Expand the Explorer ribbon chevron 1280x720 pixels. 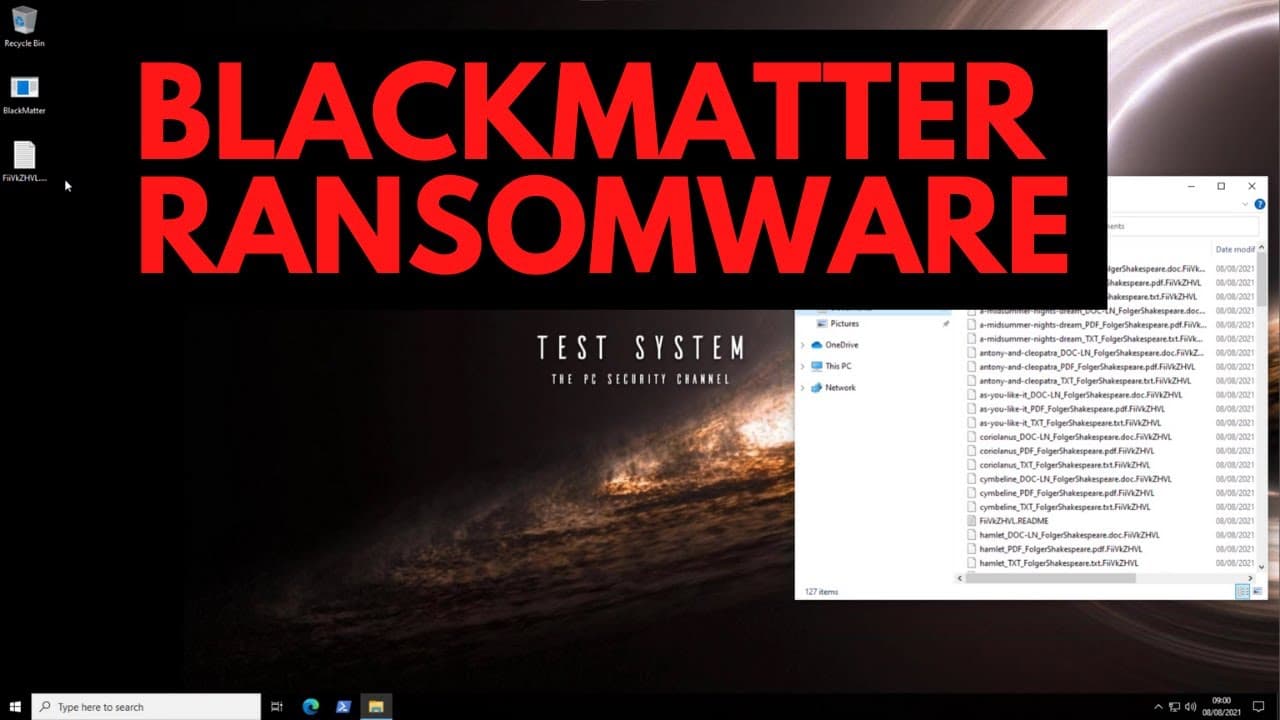point(1245,204)
